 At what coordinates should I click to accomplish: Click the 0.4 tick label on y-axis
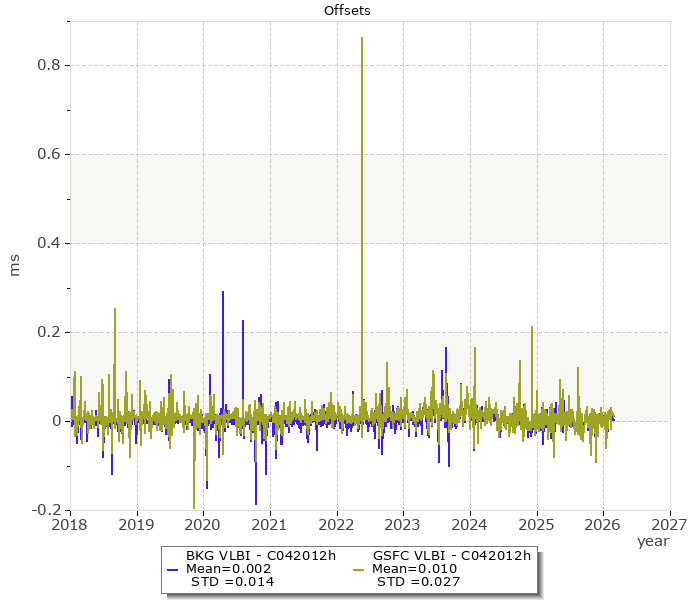click(x=46, y=243)
